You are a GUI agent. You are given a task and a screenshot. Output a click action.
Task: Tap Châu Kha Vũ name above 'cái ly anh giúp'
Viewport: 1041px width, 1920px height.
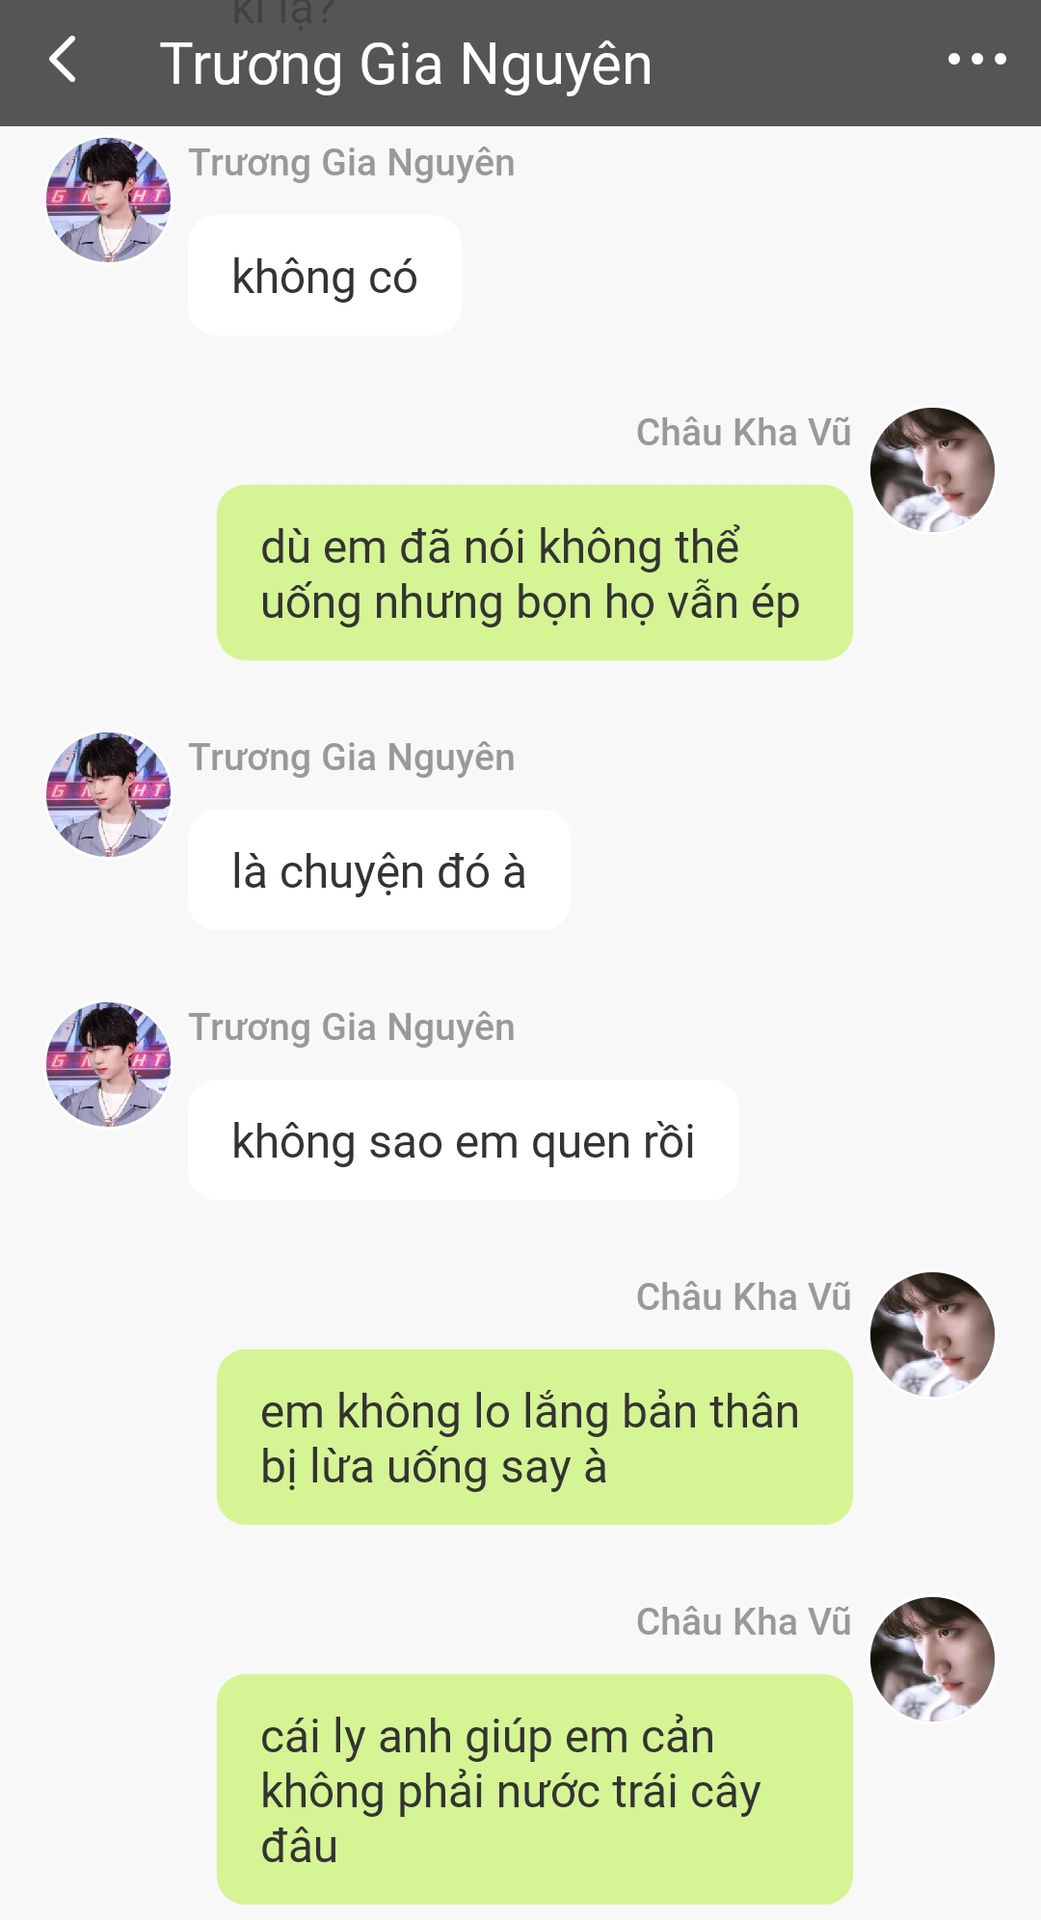tap(744, 1622)
